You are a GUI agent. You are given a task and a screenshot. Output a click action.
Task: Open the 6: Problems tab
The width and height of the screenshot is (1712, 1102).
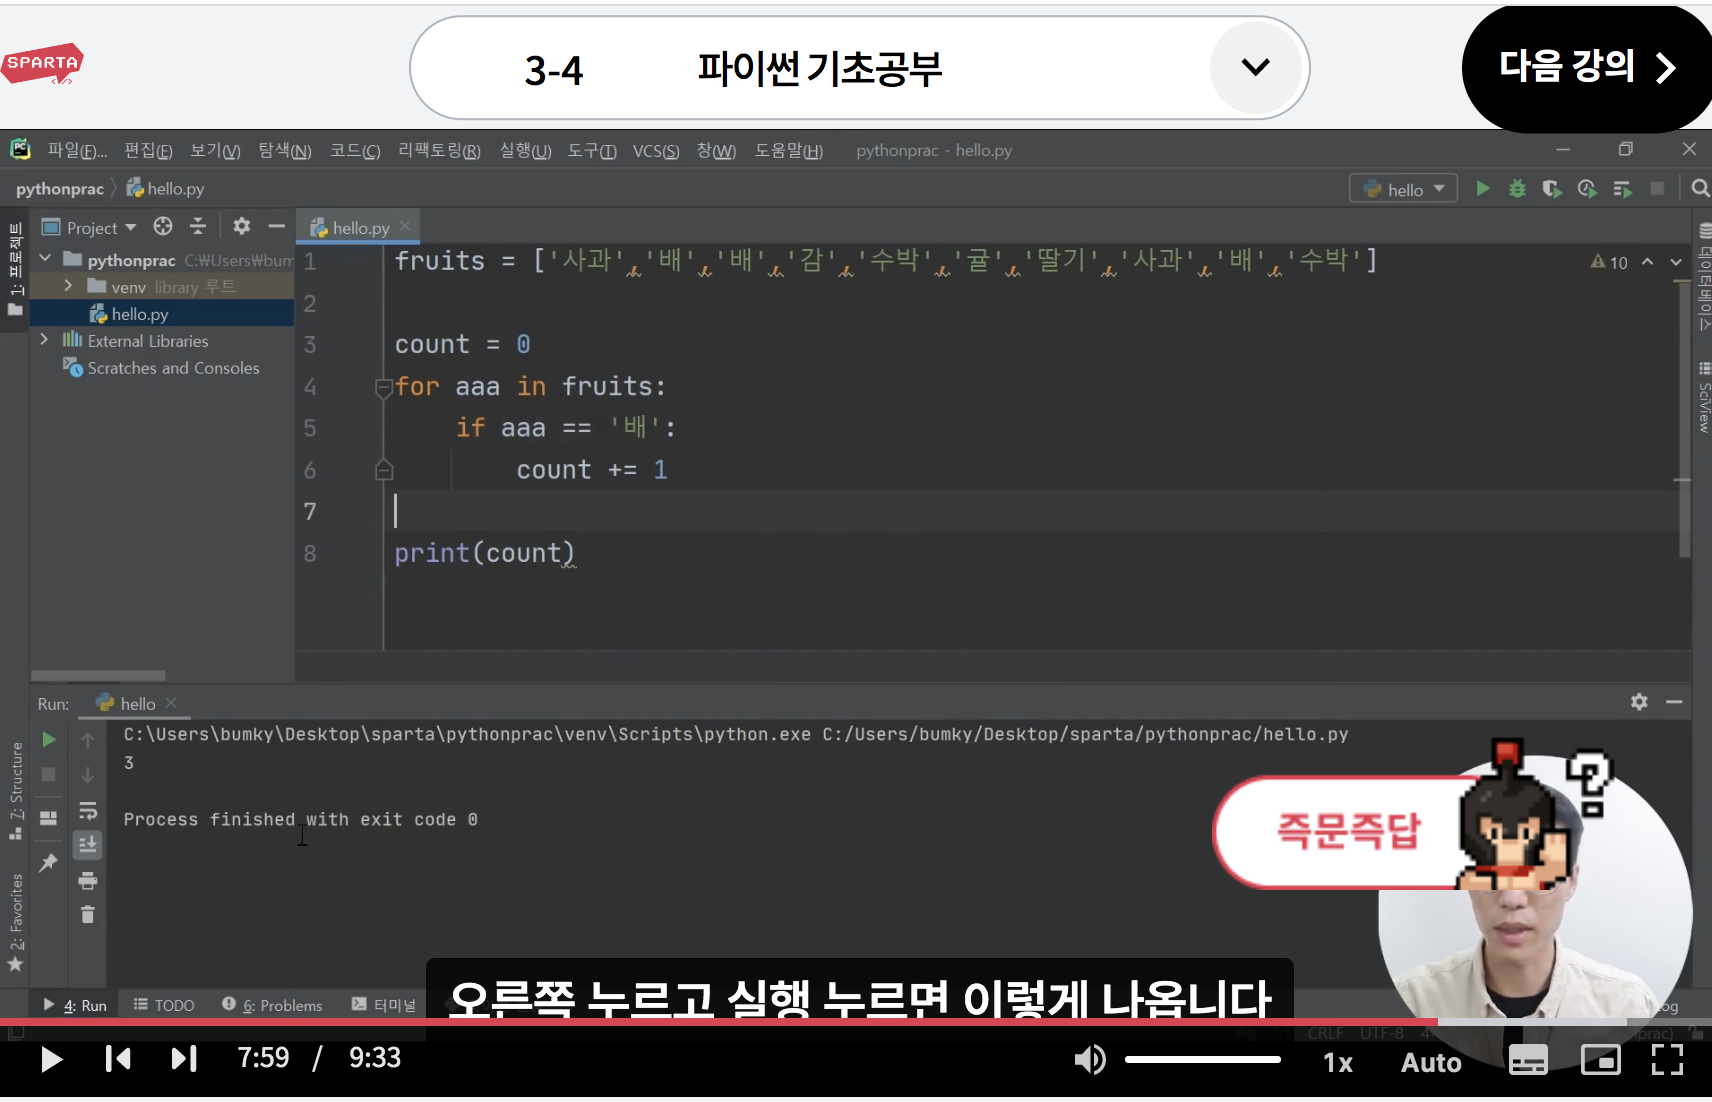click(x=272, y=1005)
